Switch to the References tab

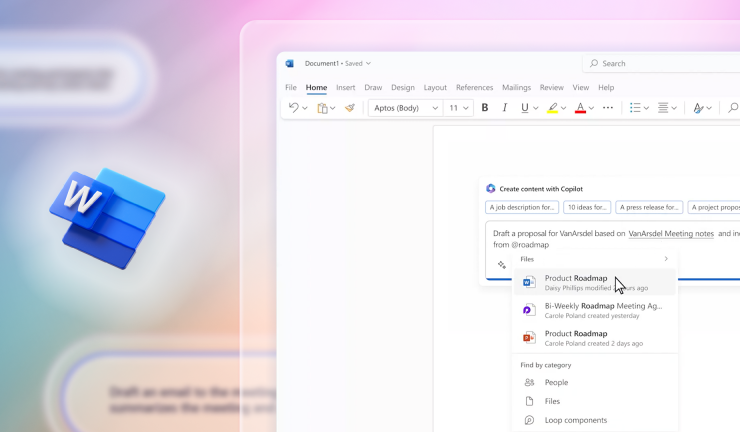[474, 88]
